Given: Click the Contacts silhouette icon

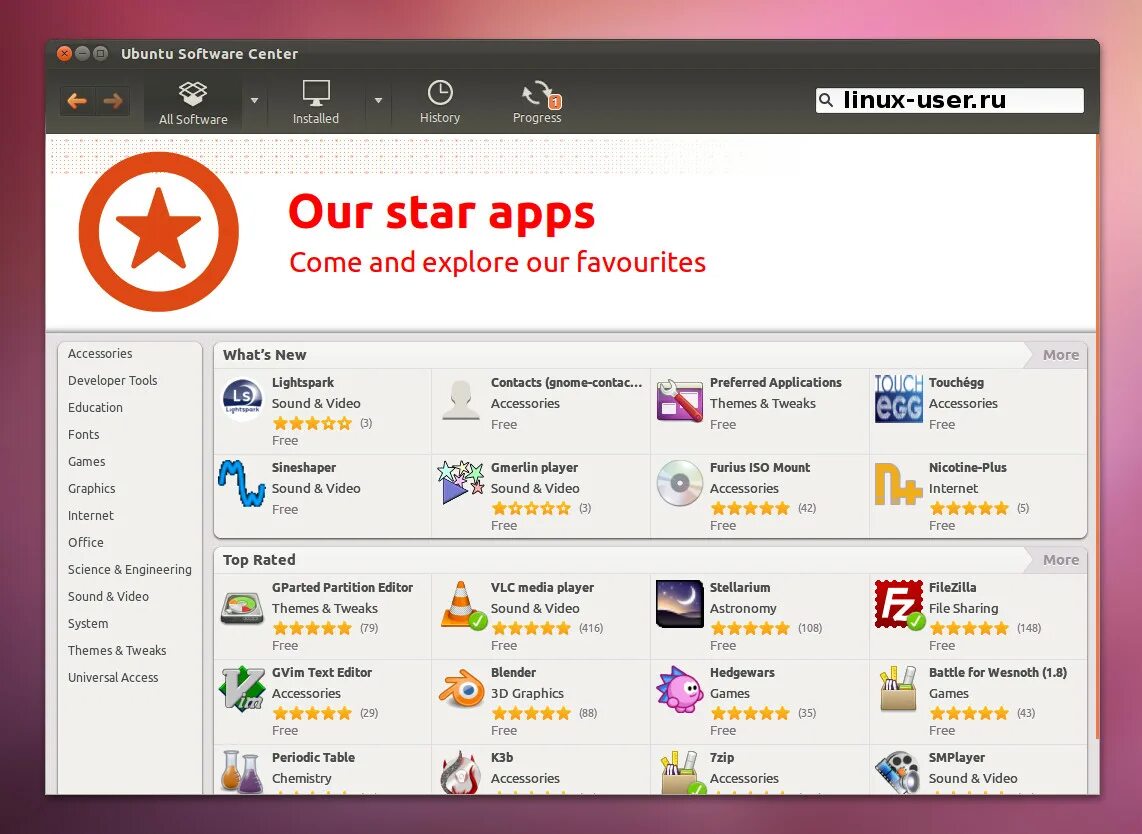Looking at the screenshot, I should pyautogui.click(x=460, y=400).
